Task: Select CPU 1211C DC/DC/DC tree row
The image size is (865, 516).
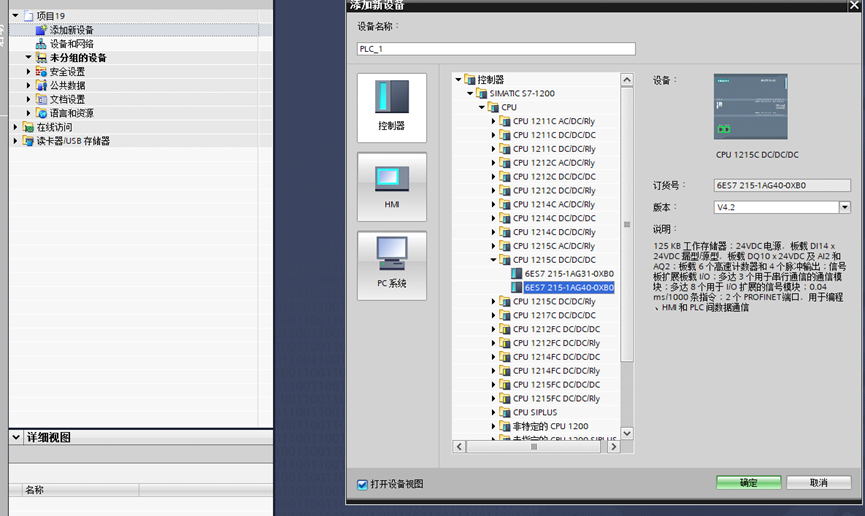Action: 554,135
